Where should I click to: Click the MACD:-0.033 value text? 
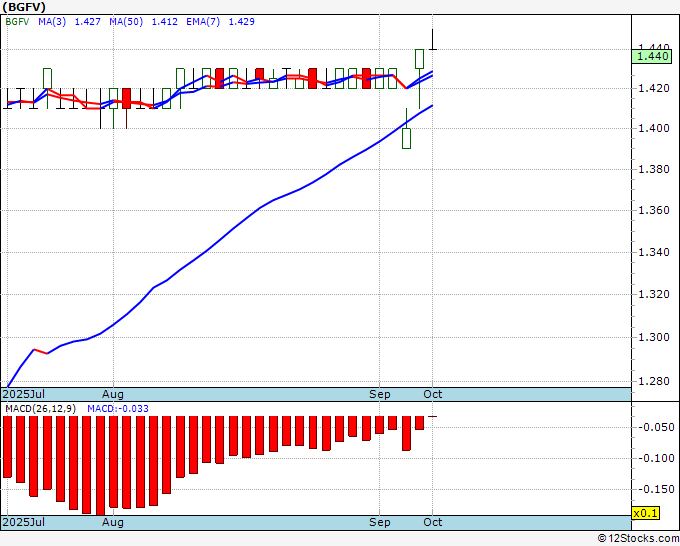pos(118,409)
